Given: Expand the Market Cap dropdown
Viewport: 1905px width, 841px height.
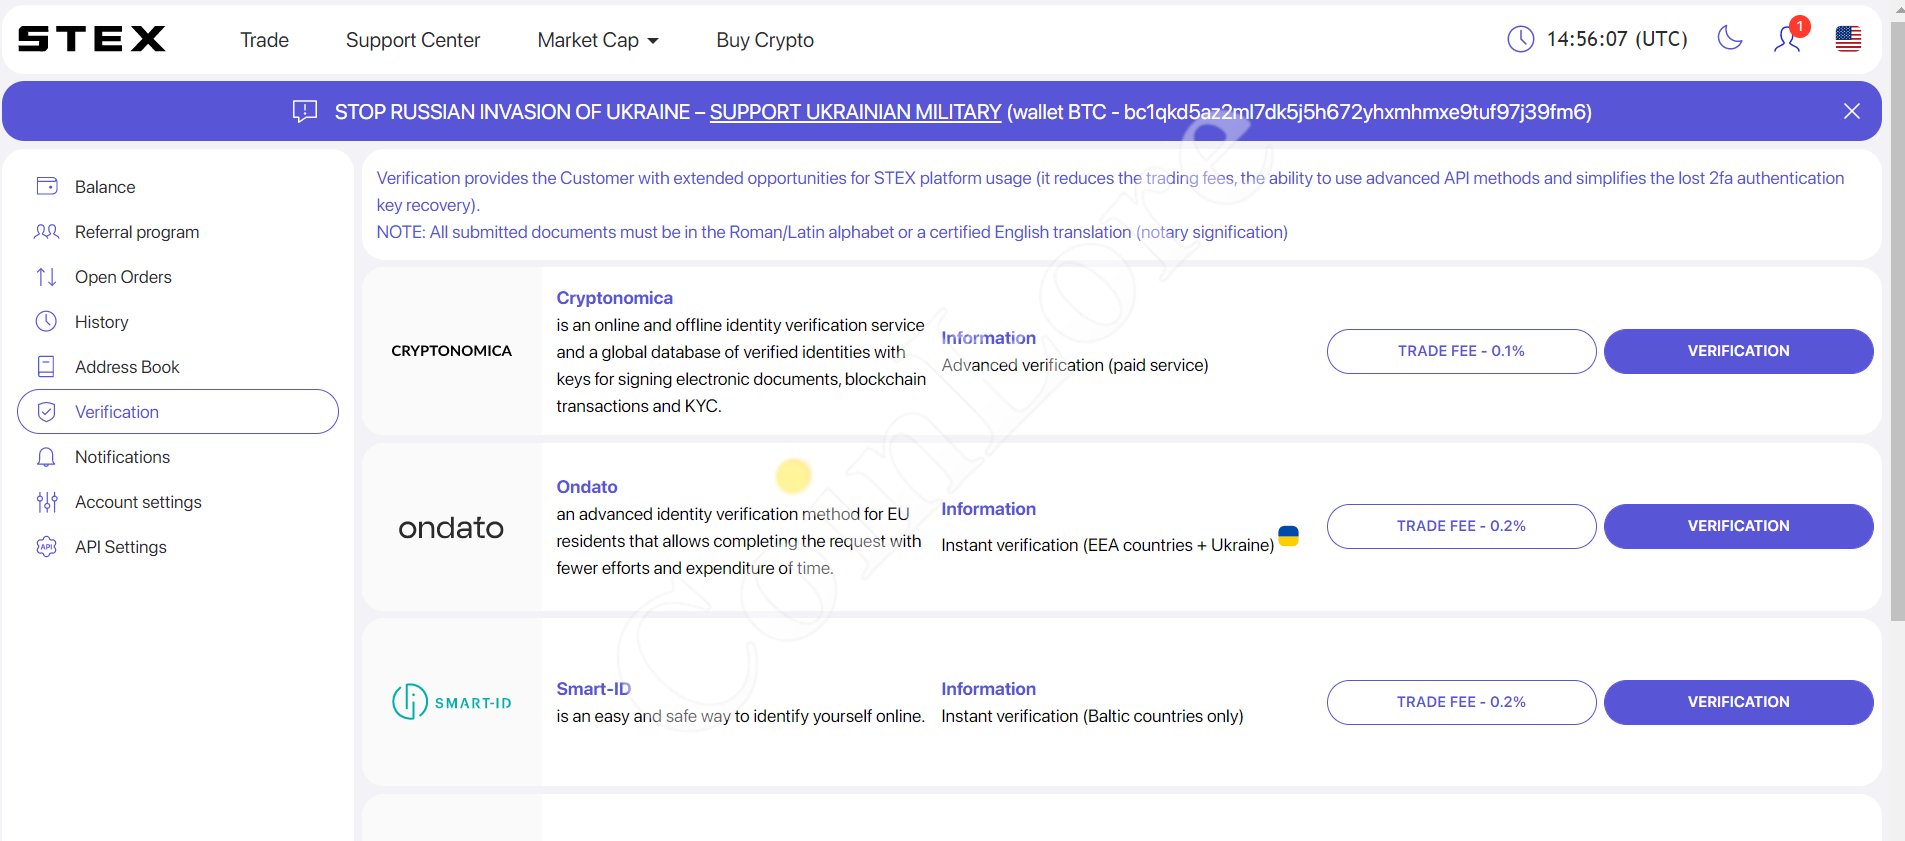Looking at the screenshot, I should (598, 40).
